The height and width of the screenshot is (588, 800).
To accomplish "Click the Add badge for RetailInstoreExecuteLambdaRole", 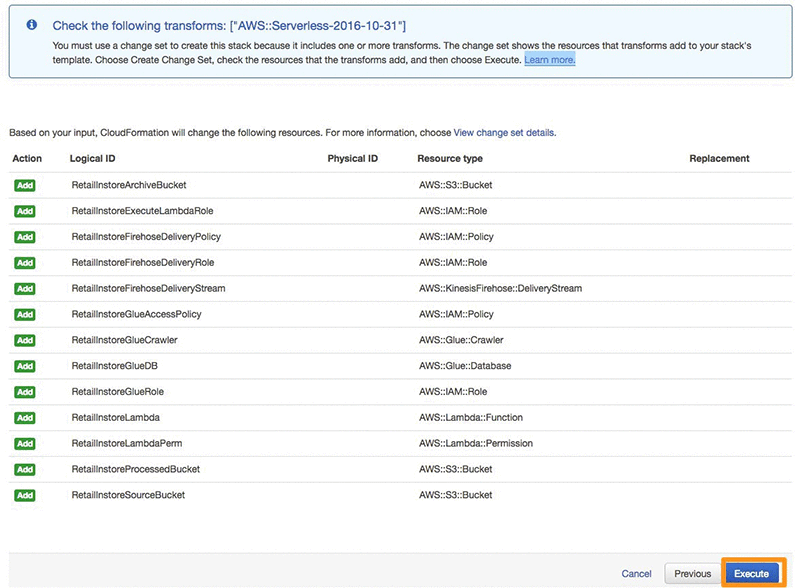I will click(24, 211).
